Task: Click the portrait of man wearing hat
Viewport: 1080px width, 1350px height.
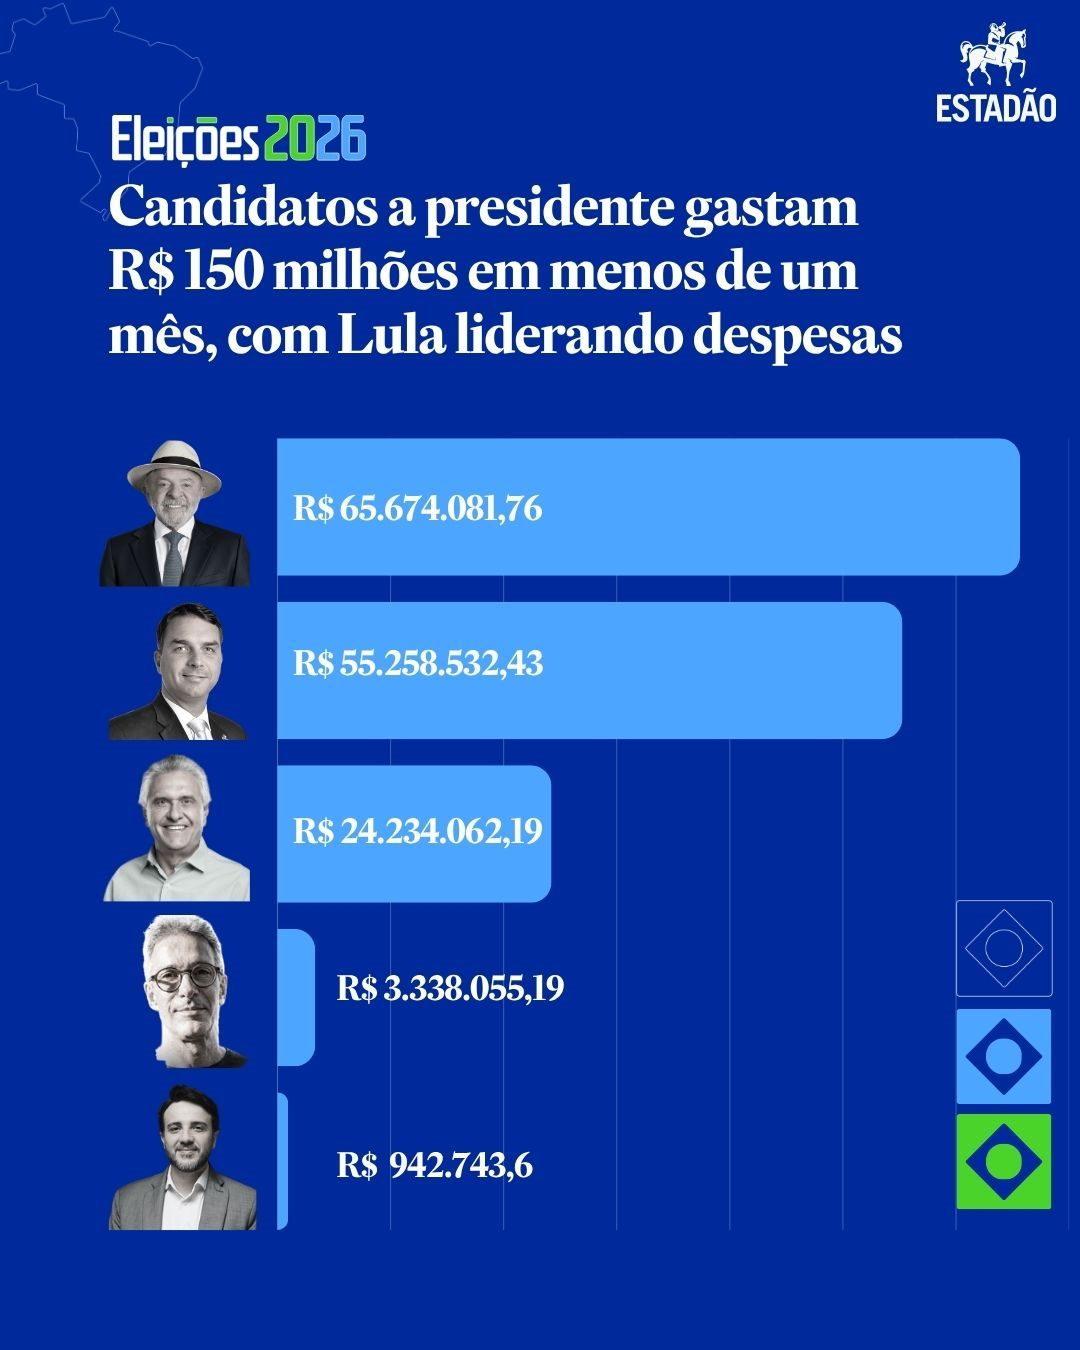Action: (x=175, y=512)
